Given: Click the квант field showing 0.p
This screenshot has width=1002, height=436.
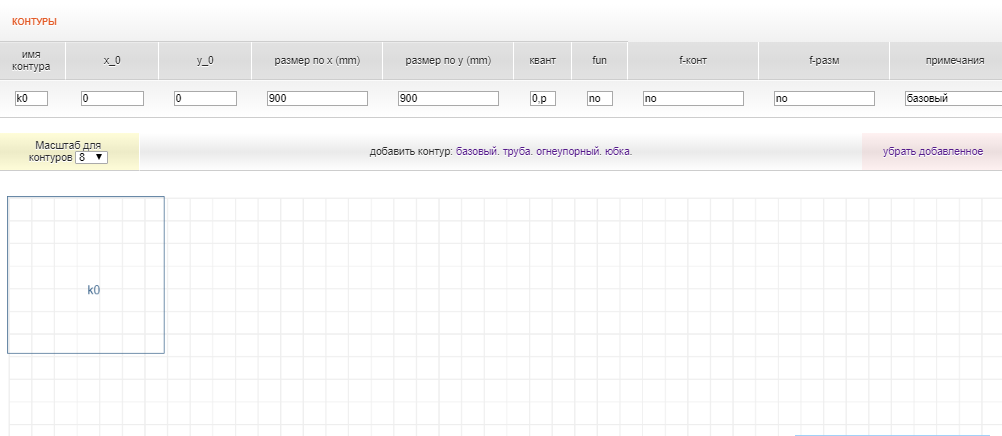Looking at the screenshot, I should [542, 99].
